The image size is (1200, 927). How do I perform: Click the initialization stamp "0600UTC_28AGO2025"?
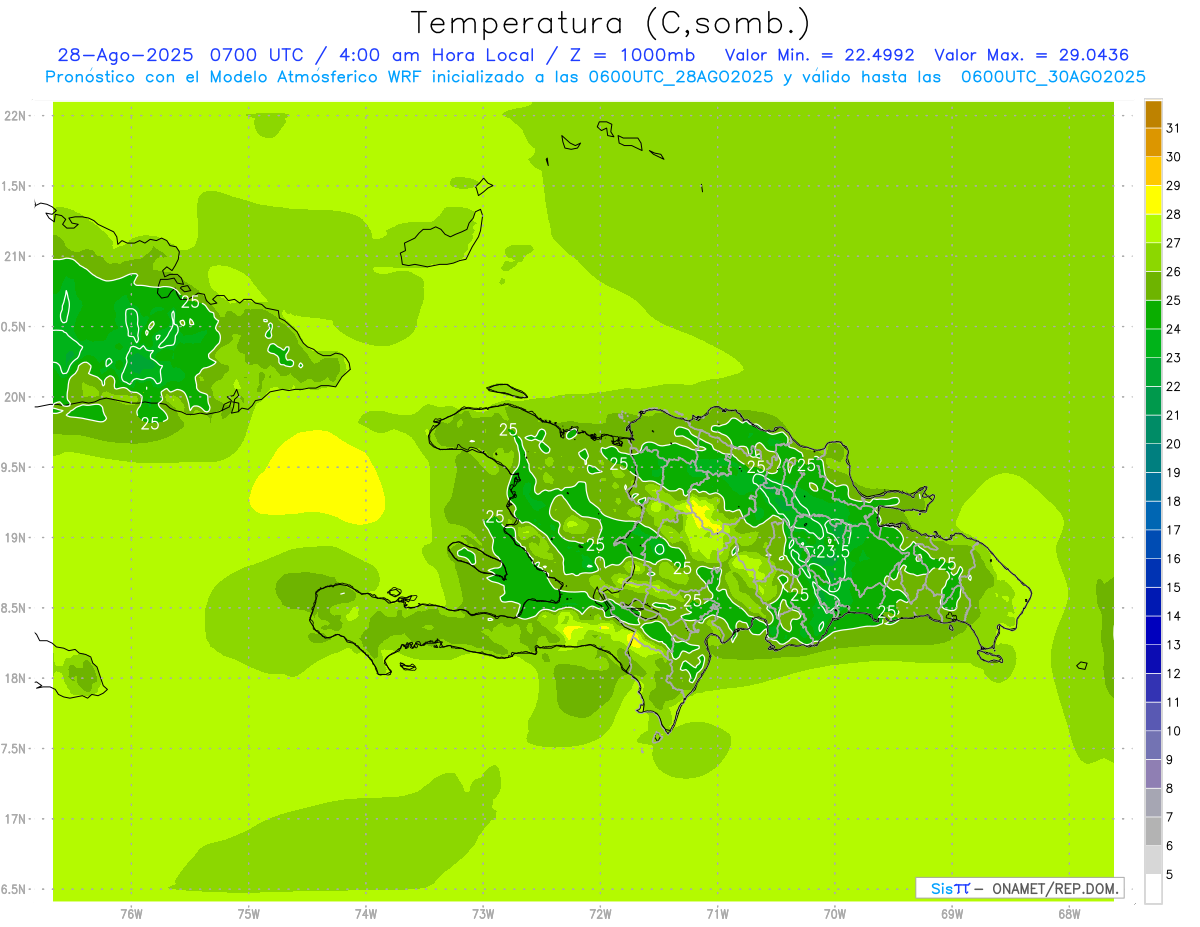click(x=680, y=77)
